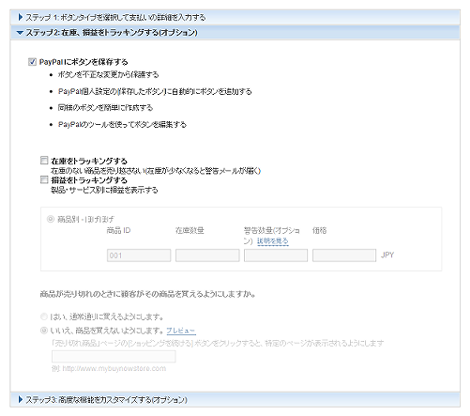Select はい、通常通りに買える radio option
This screenshot has width=470, height=416.
44,316
